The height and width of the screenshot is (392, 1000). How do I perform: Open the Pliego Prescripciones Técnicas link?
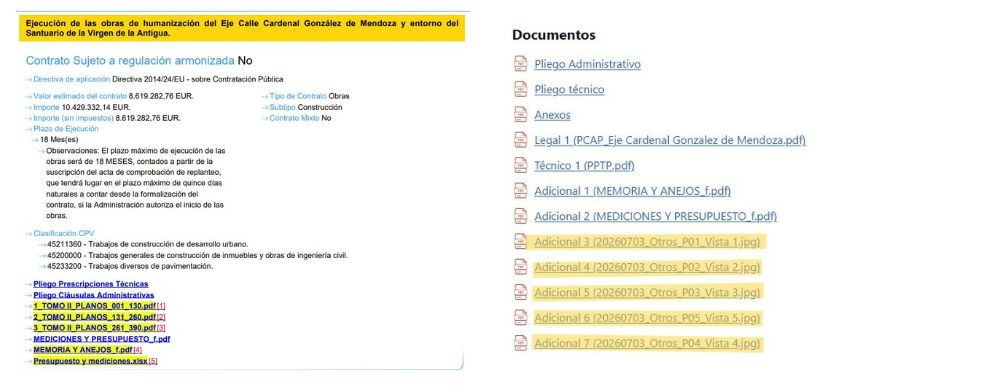[x=91, y=284]
